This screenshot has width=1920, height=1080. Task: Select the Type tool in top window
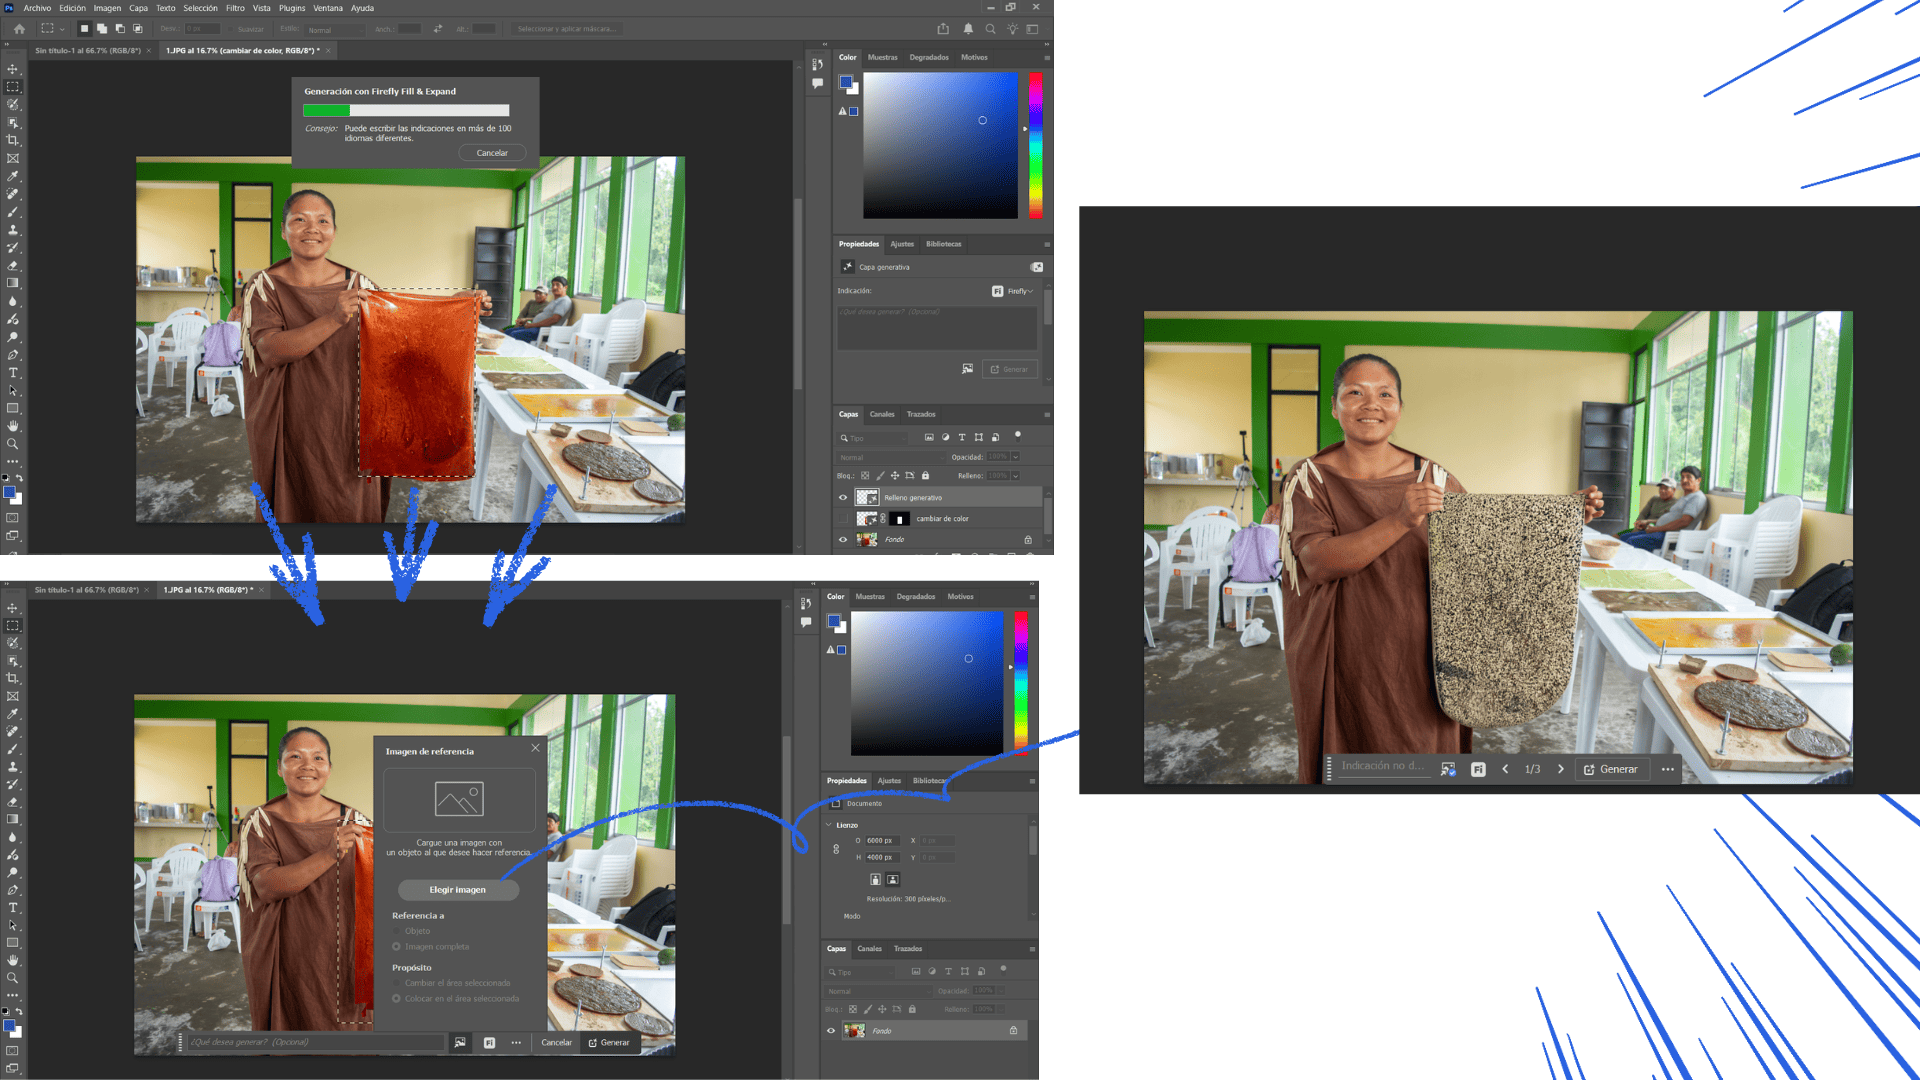13,373
